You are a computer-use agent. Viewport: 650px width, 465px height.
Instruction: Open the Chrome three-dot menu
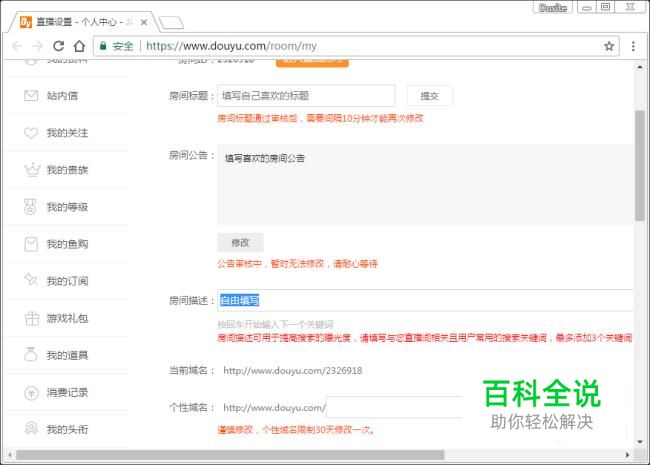(x=633, y=46)
